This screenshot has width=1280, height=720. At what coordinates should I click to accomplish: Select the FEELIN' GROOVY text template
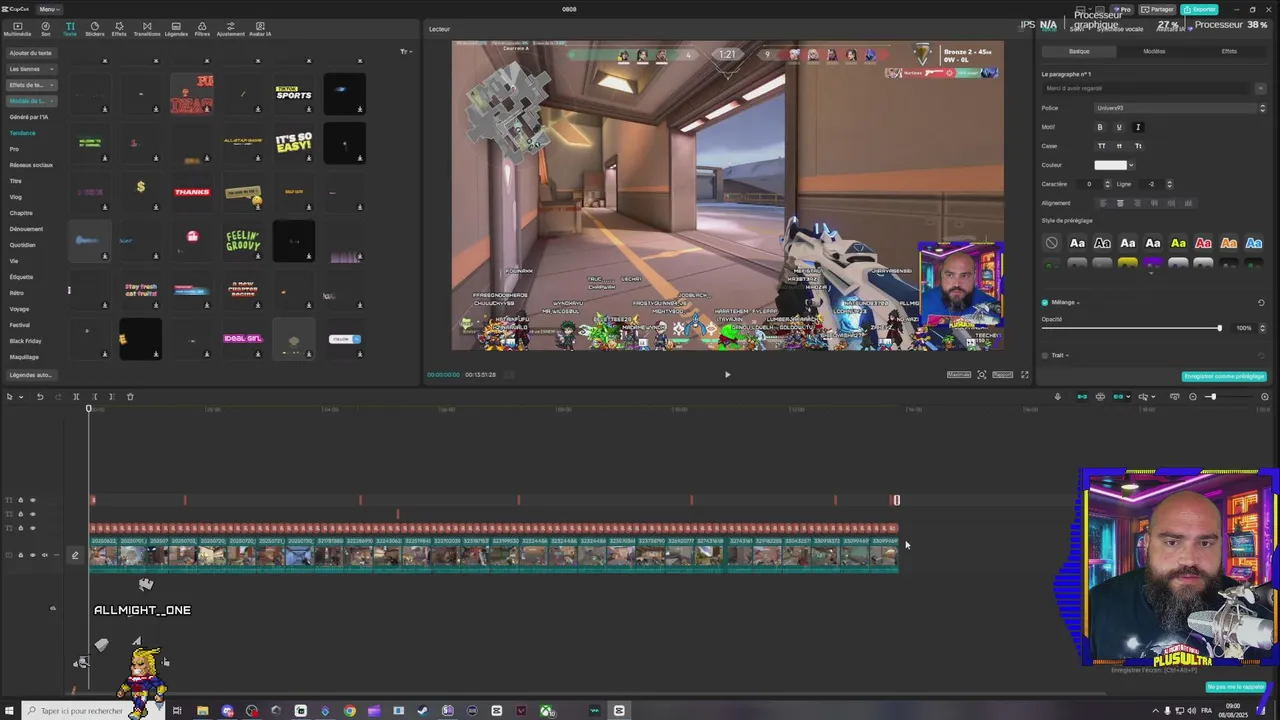coord(243,241)
